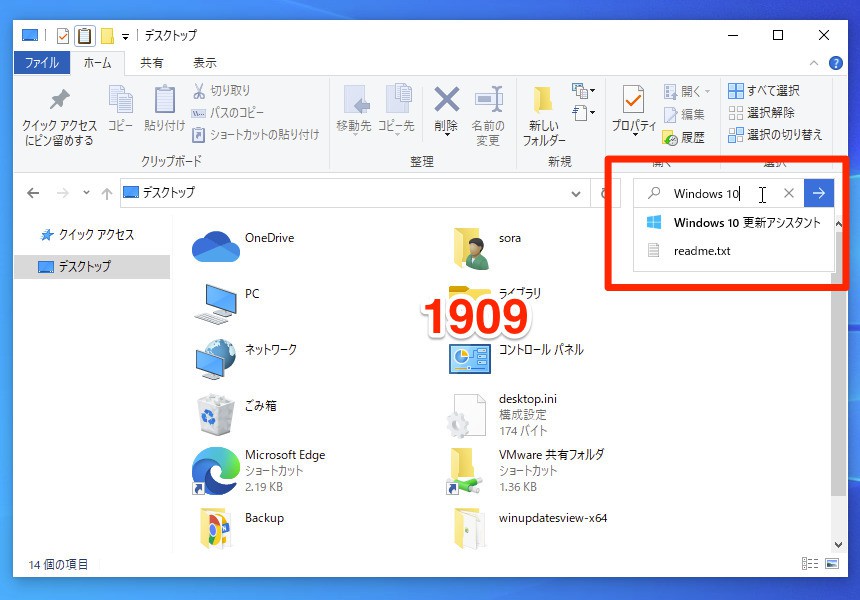Select the Microsoft Edge shortcut

pyautogui.click(x=258, y=471)
